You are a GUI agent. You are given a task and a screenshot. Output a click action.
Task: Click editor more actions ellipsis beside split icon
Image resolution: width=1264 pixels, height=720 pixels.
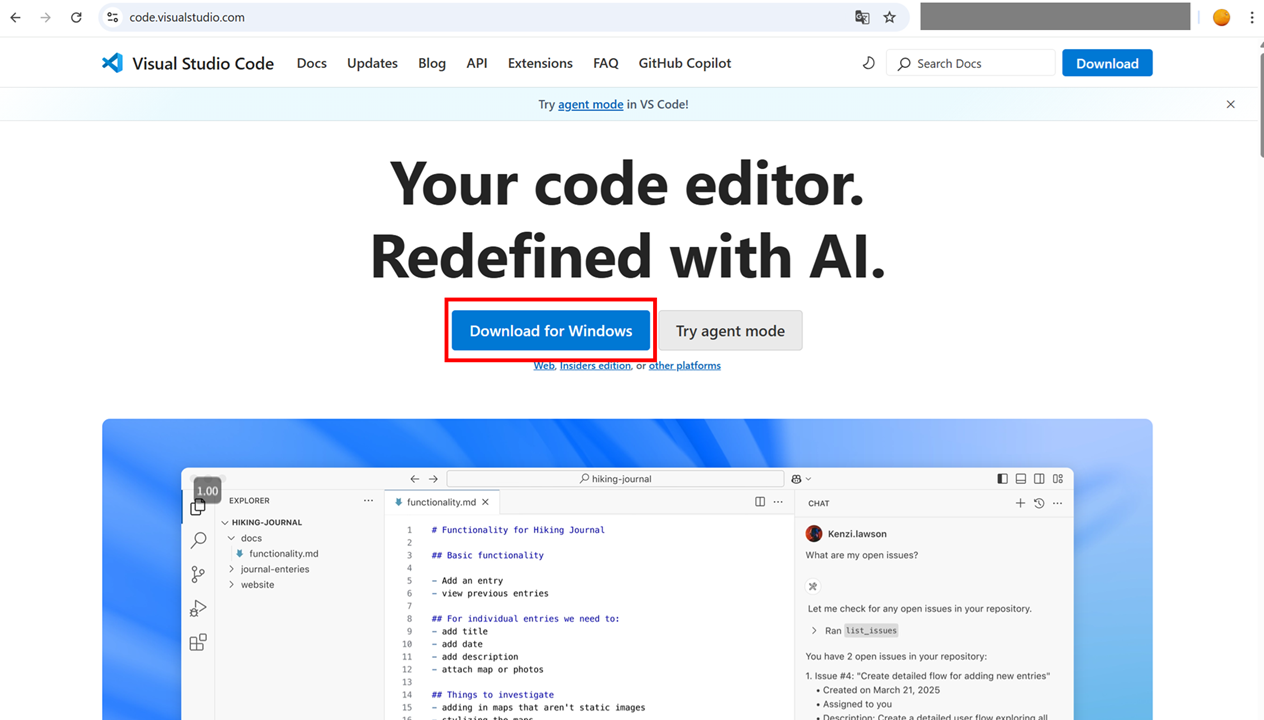click(779, 502)
